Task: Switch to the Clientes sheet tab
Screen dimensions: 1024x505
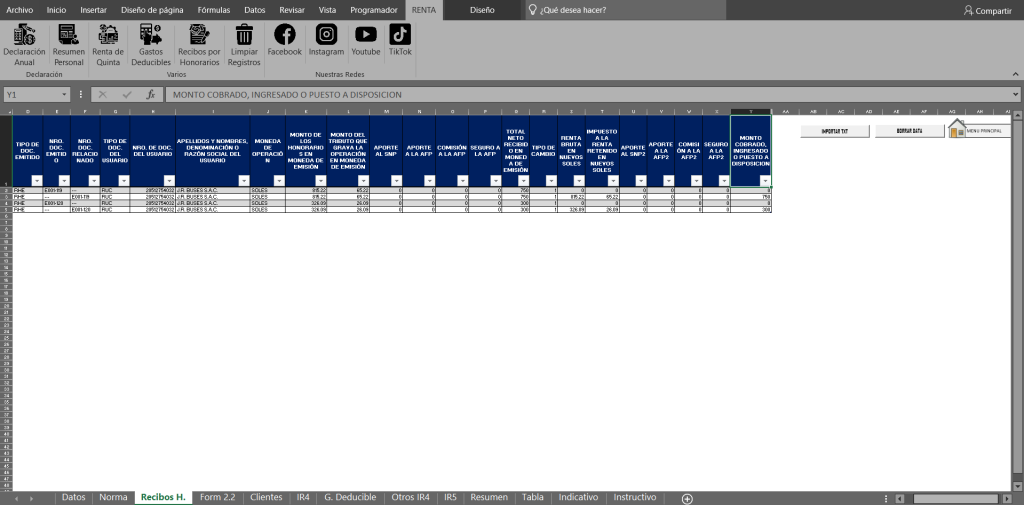Action: [266, 498]
